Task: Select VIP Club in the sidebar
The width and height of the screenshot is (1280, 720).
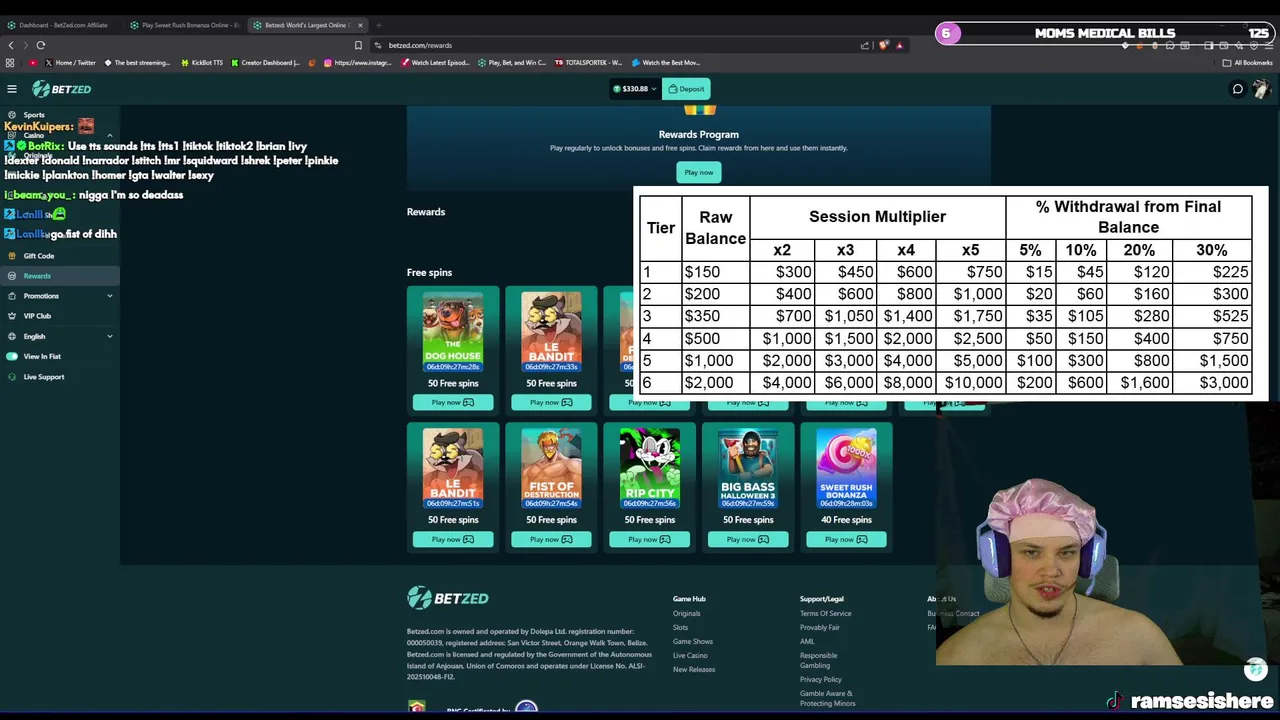Action: (60, 316)
